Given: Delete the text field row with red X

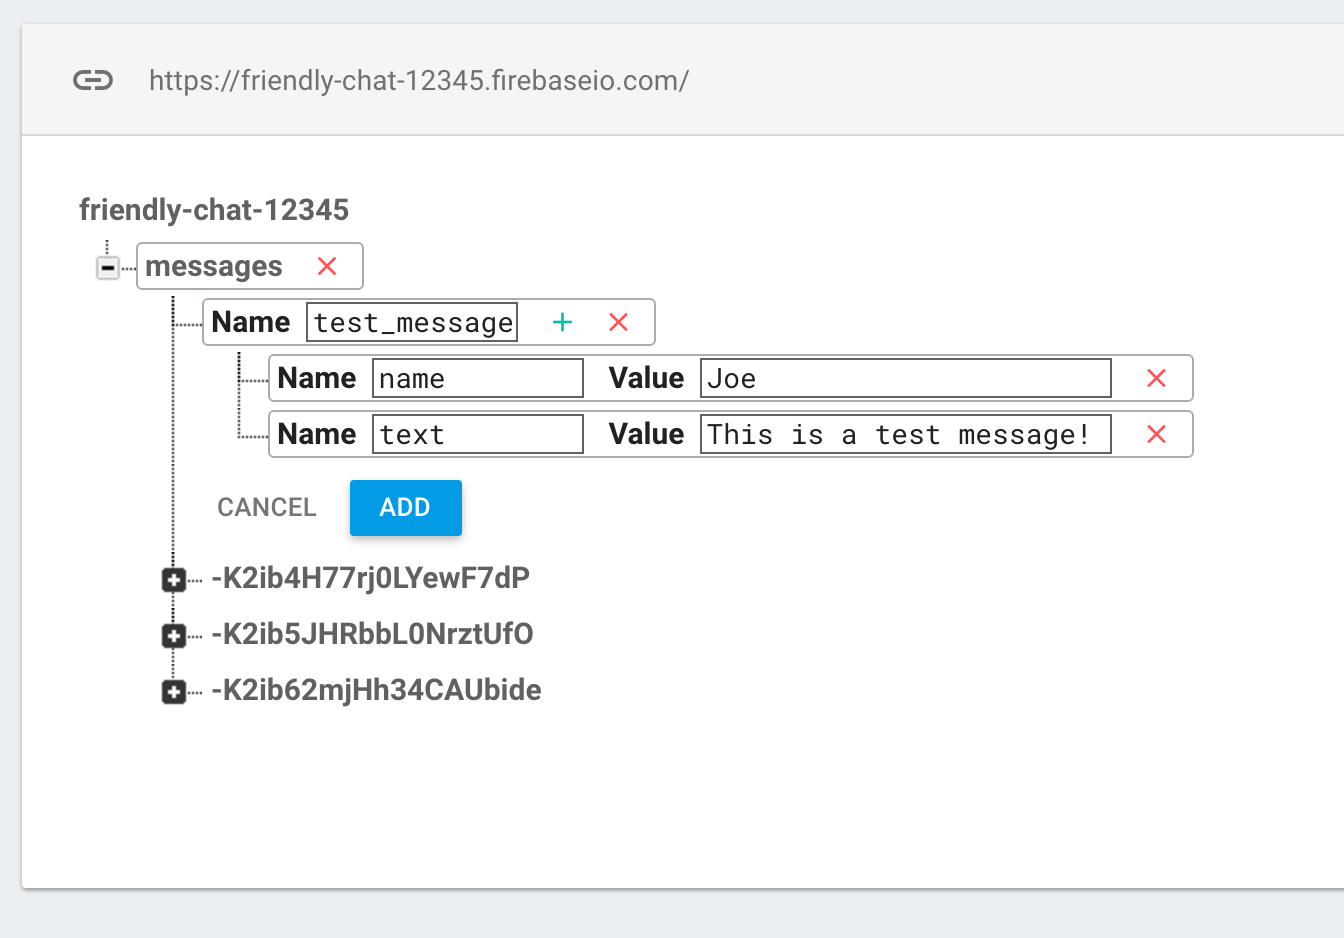Looking at the screenshot, I should pyautogui.click(x=1157, y=434).
